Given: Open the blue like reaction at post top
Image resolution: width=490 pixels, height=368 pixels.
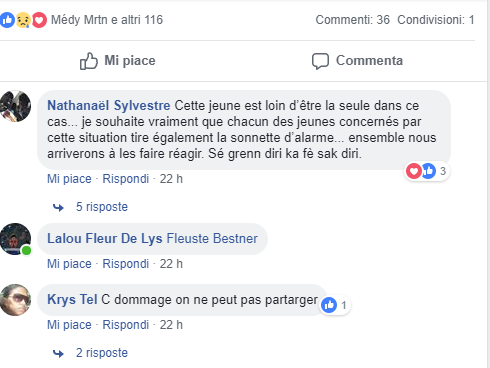Looking at the screenshot, I should click(7, 20).
